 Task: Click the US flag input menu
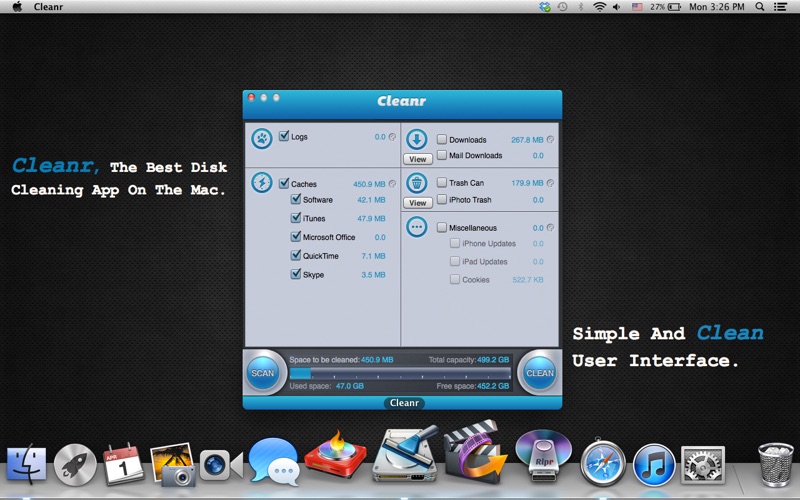click(x=637, y=7)
